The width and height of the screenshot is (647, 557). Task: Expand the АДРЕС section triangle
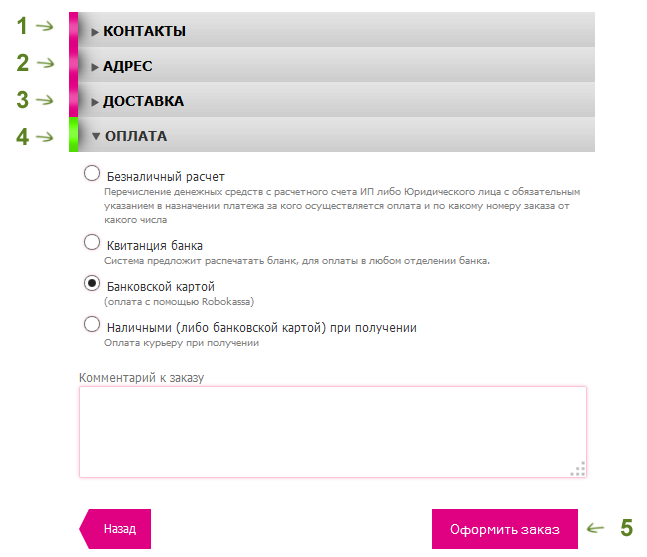[95, 67]
